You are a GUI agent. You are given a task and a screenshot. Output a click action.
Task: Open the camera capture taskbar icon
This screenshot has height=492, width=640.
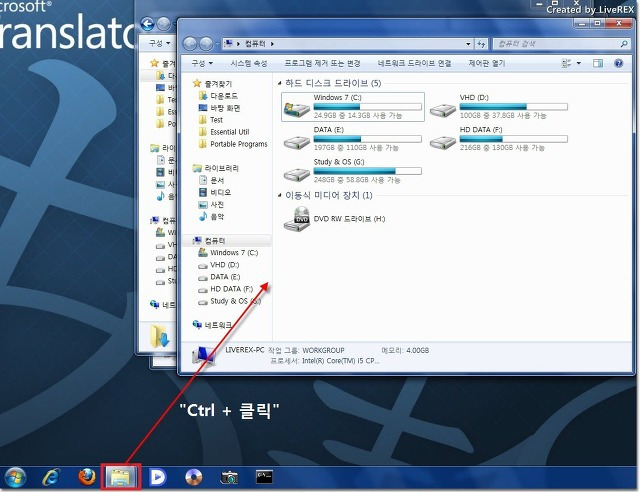pyautogui.click(x=229, y=477)
